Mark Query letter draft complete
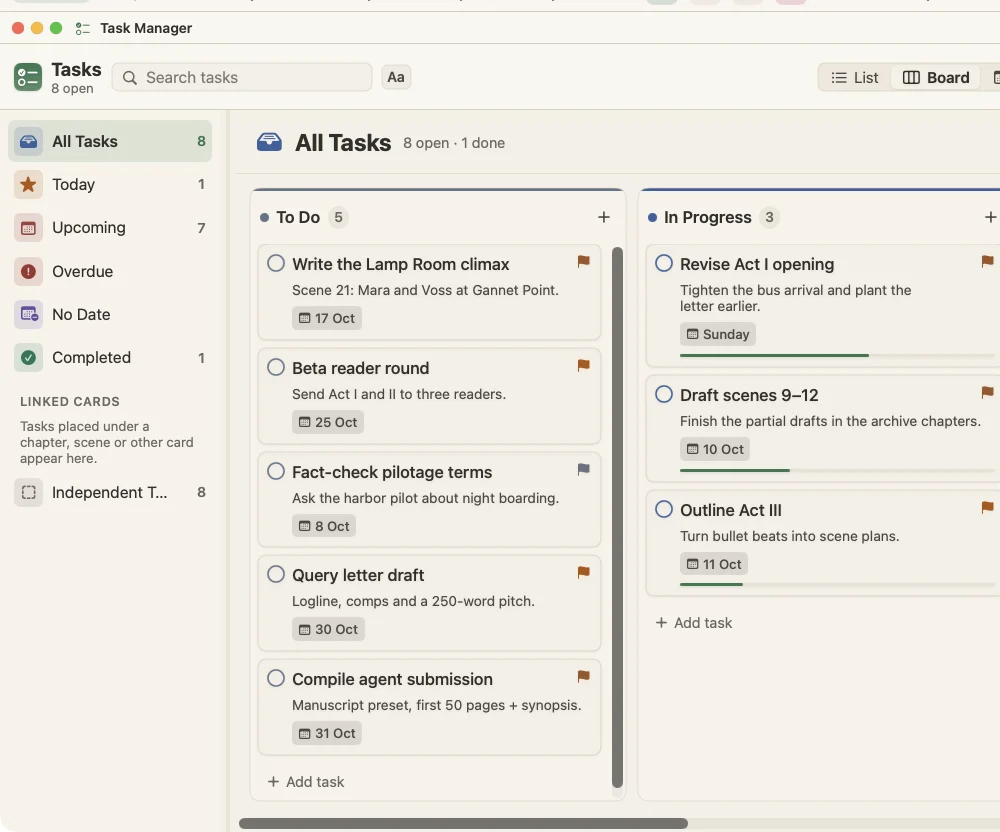Screen dimensions: 1000x832 276,574
